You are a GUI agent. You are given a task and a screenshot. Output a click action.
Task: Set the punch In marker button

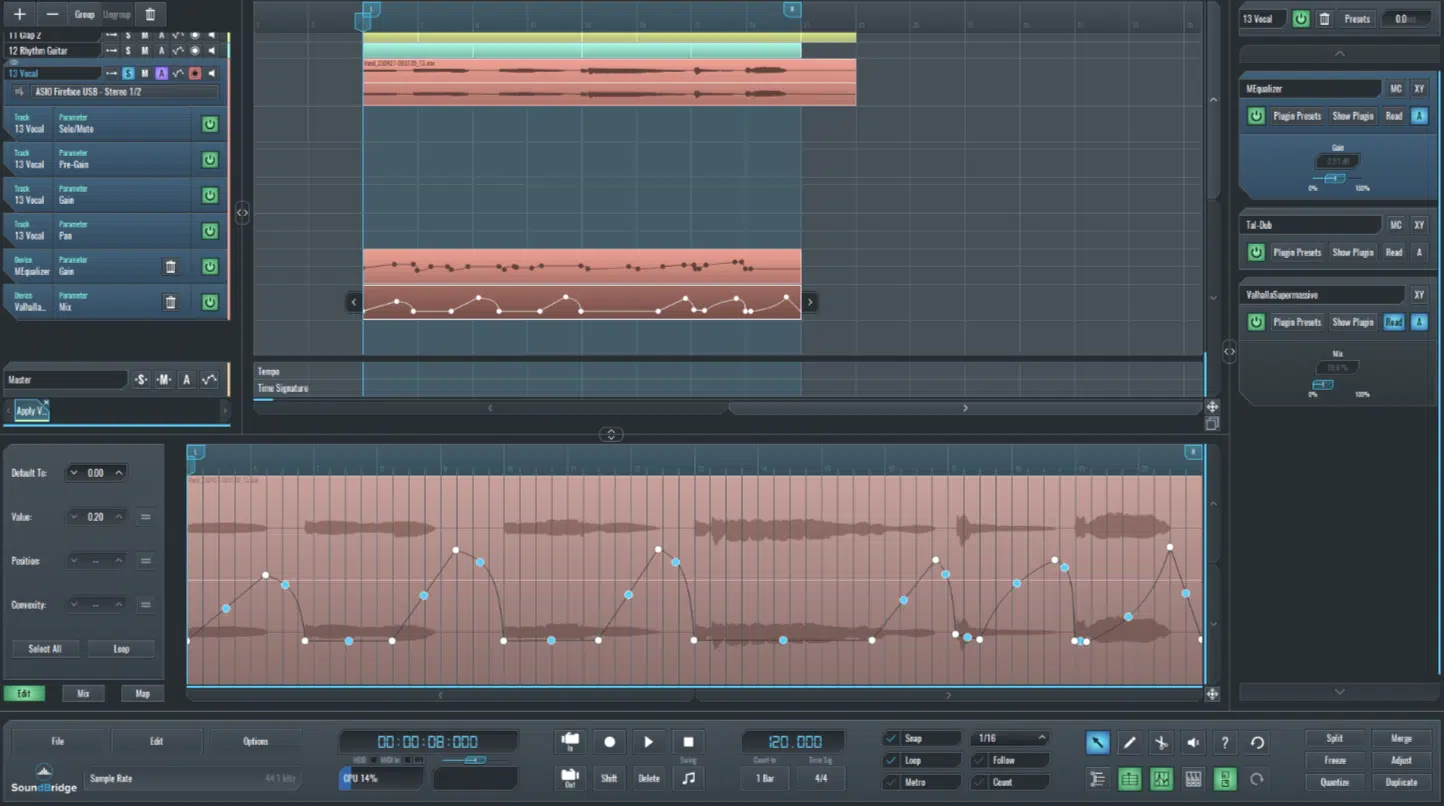570,742
